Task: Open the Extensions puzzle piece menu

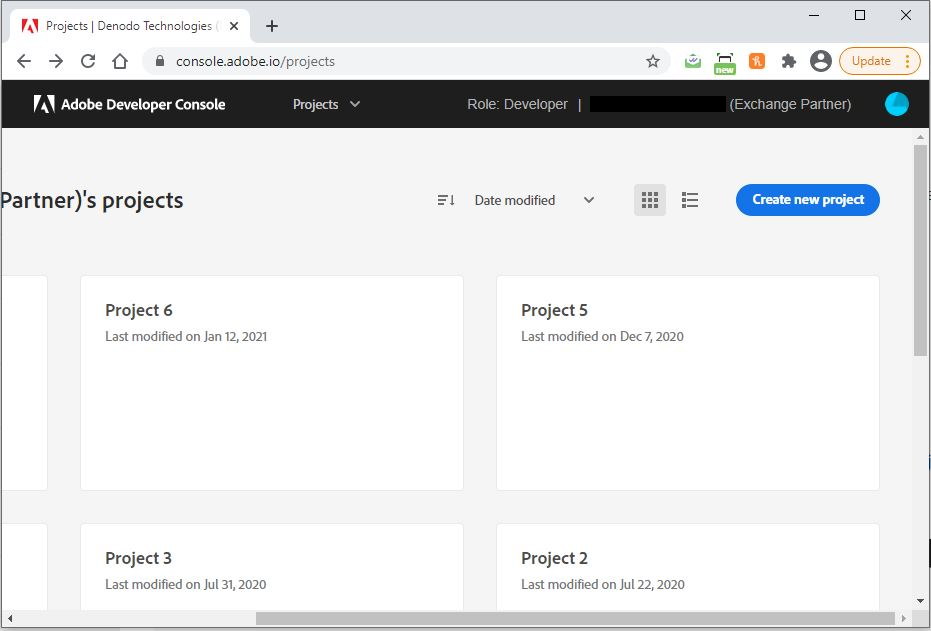Action: click(x=788, y=61)
